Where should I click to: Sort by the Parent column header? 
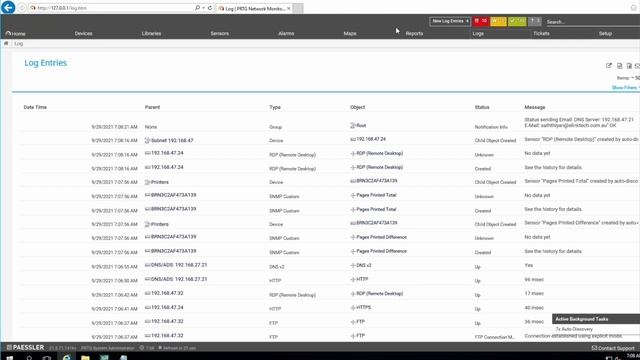click(x=152, y=107)
